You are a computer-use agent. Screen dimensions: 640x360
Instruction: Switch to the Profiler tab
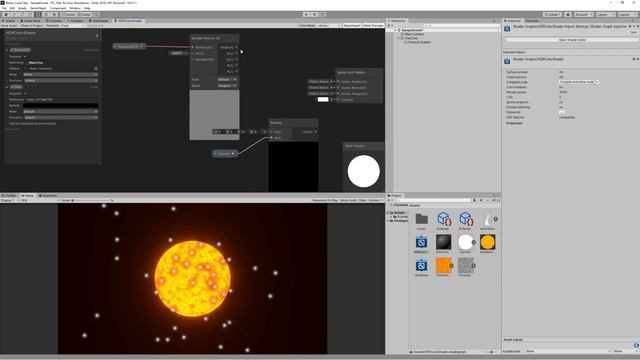(x=9, y=196)
